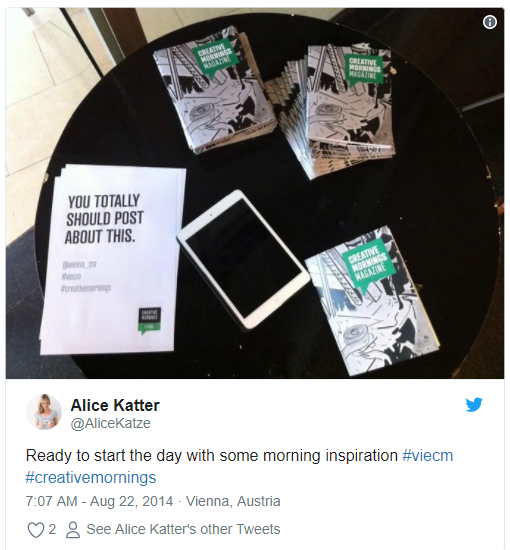
Task: Click the like count number 2
Action: pyautogui.click(x=52, y=529)
